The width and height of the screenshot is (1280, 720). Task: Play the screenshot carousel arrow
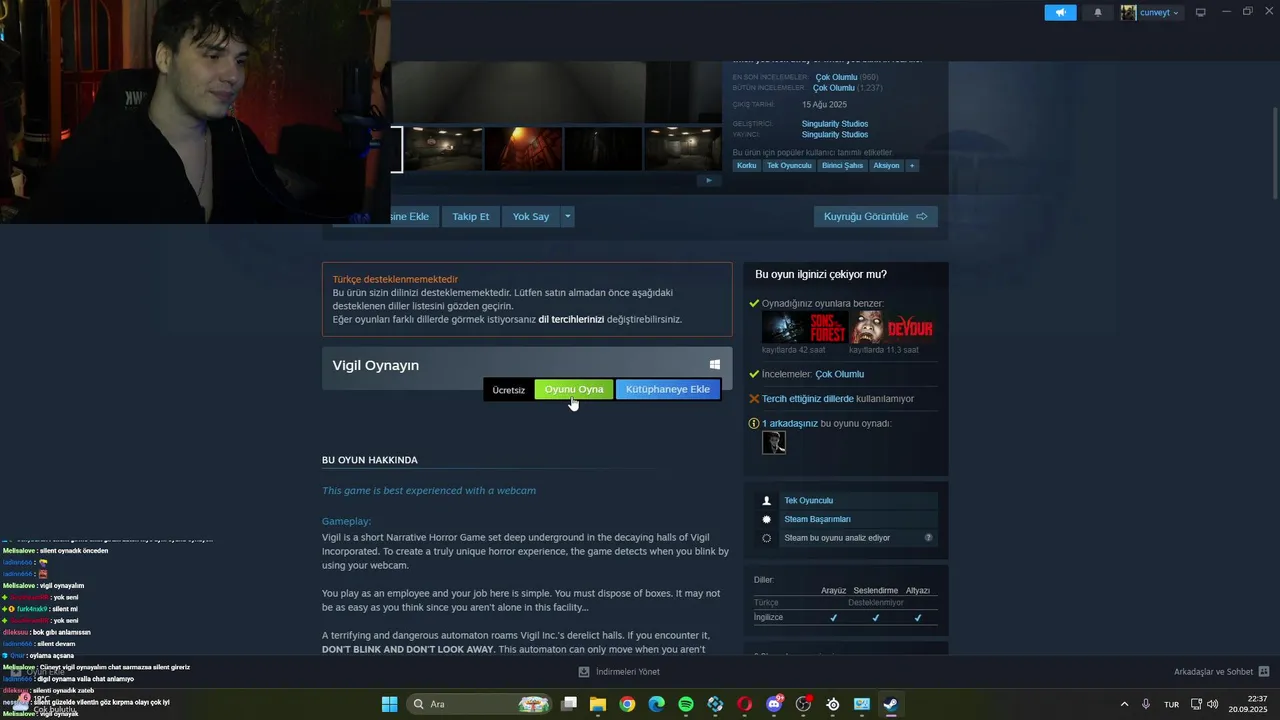pos(708,181)
